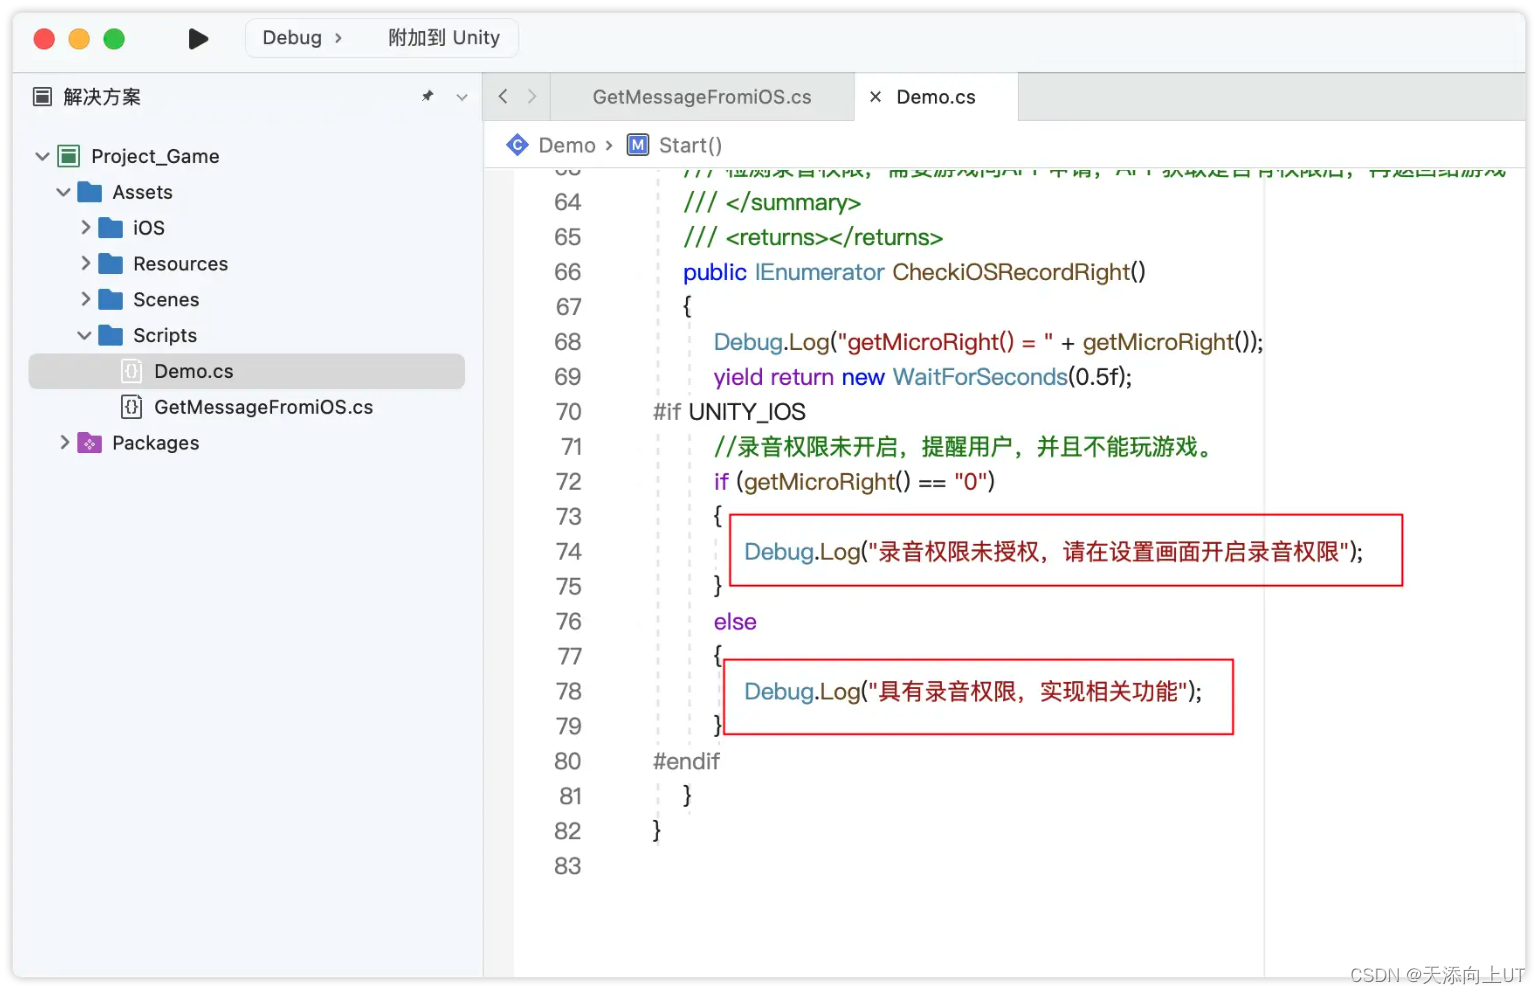Click the Scenes folder icon
Screen dimensions: 1540x994
click(111, 299)
